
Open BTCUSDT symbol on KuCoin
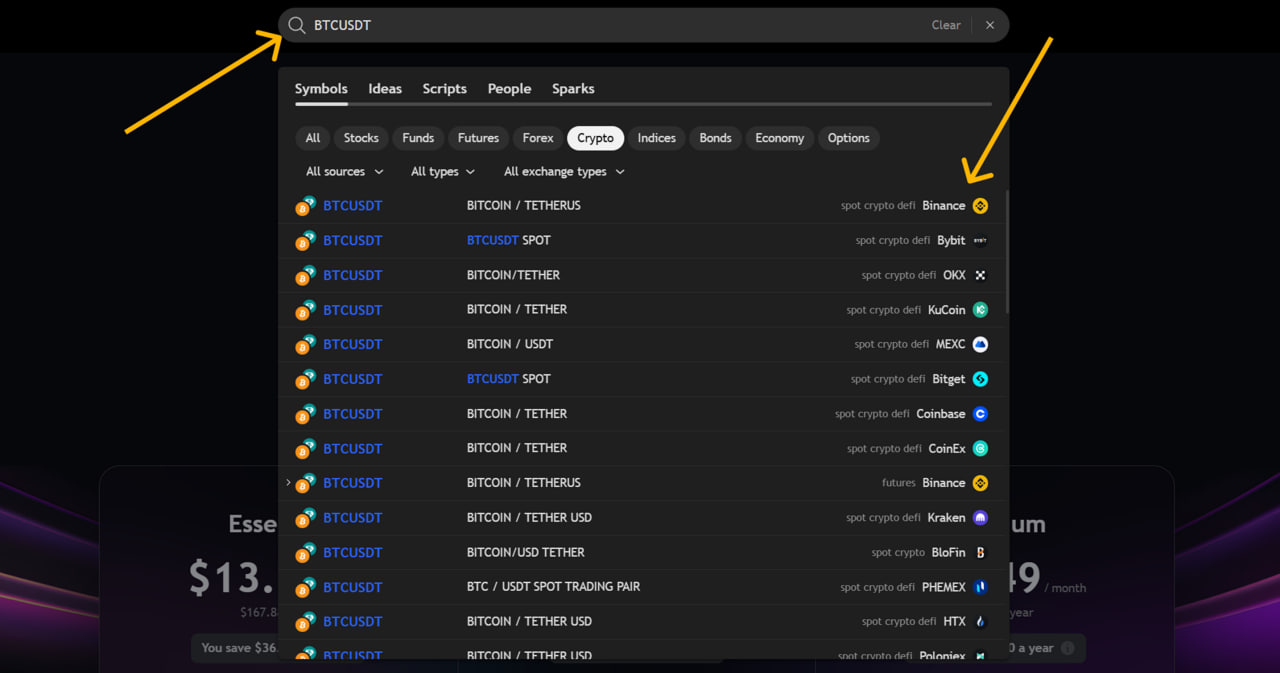pyautogui.click(x=353, y=310)
